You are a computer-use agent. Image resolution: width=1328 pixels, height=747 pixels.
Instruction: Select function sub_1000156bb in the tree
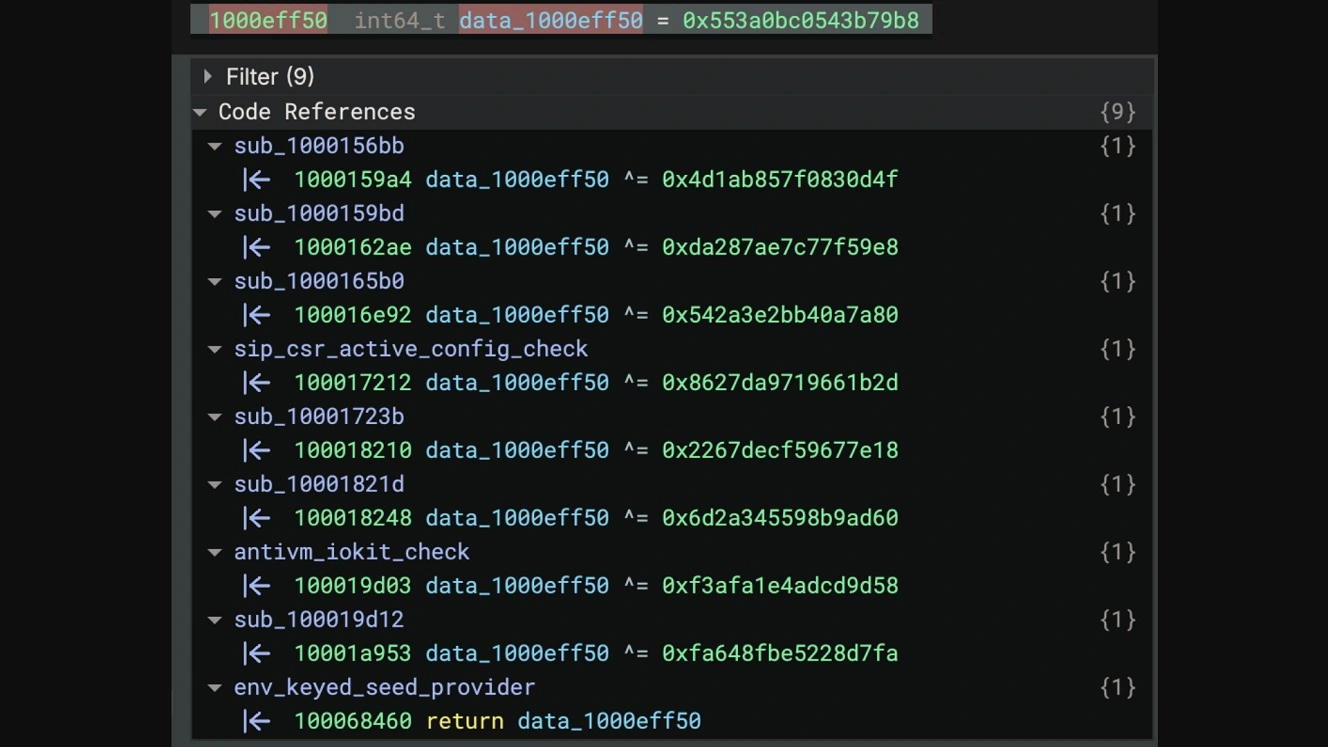pyautogui.click(x=319, y=146)
